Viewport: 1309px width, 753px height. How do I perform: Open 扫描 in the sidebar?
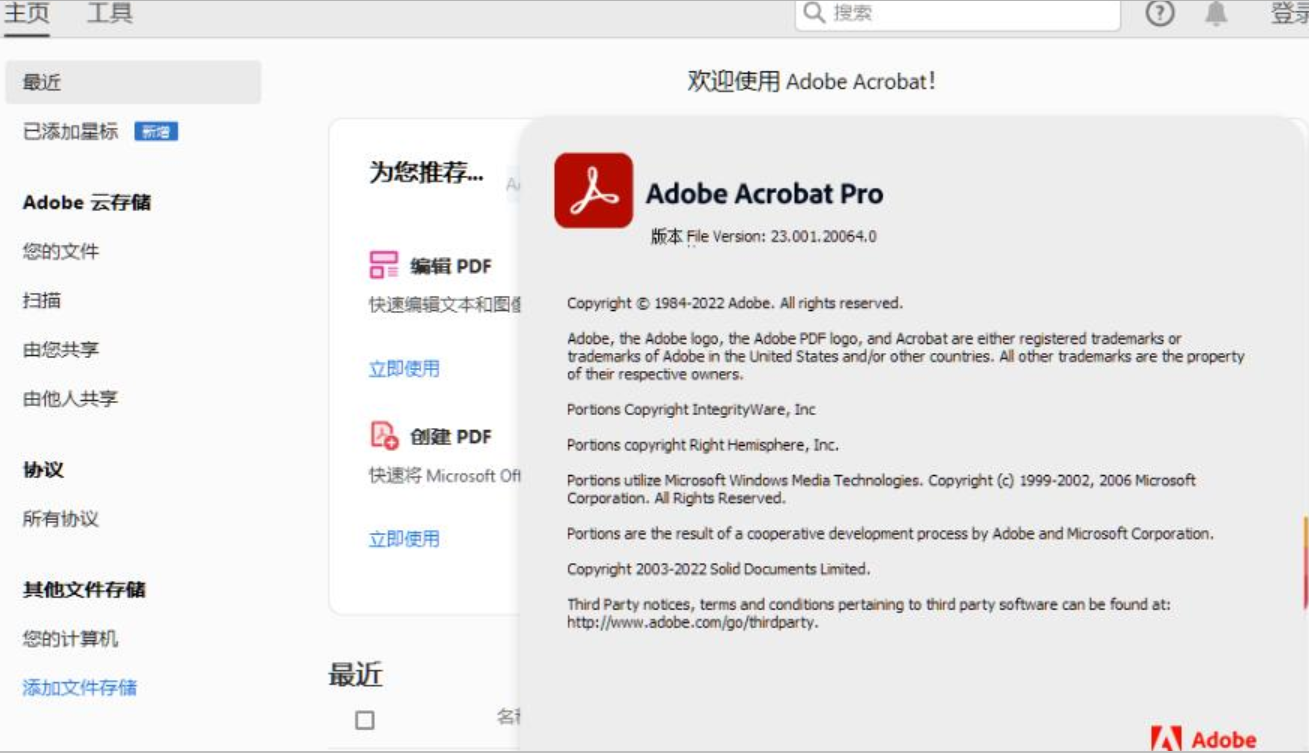(42, 300)
